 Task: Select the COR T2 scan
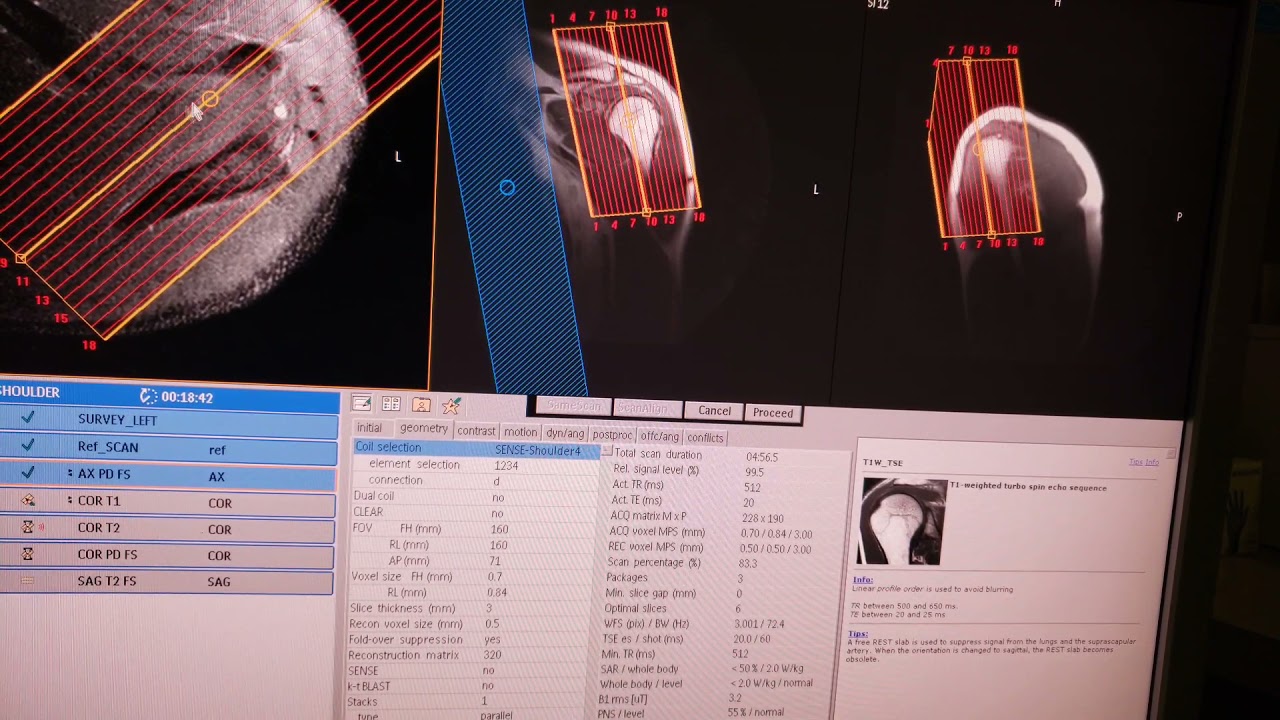click(167, 528)
